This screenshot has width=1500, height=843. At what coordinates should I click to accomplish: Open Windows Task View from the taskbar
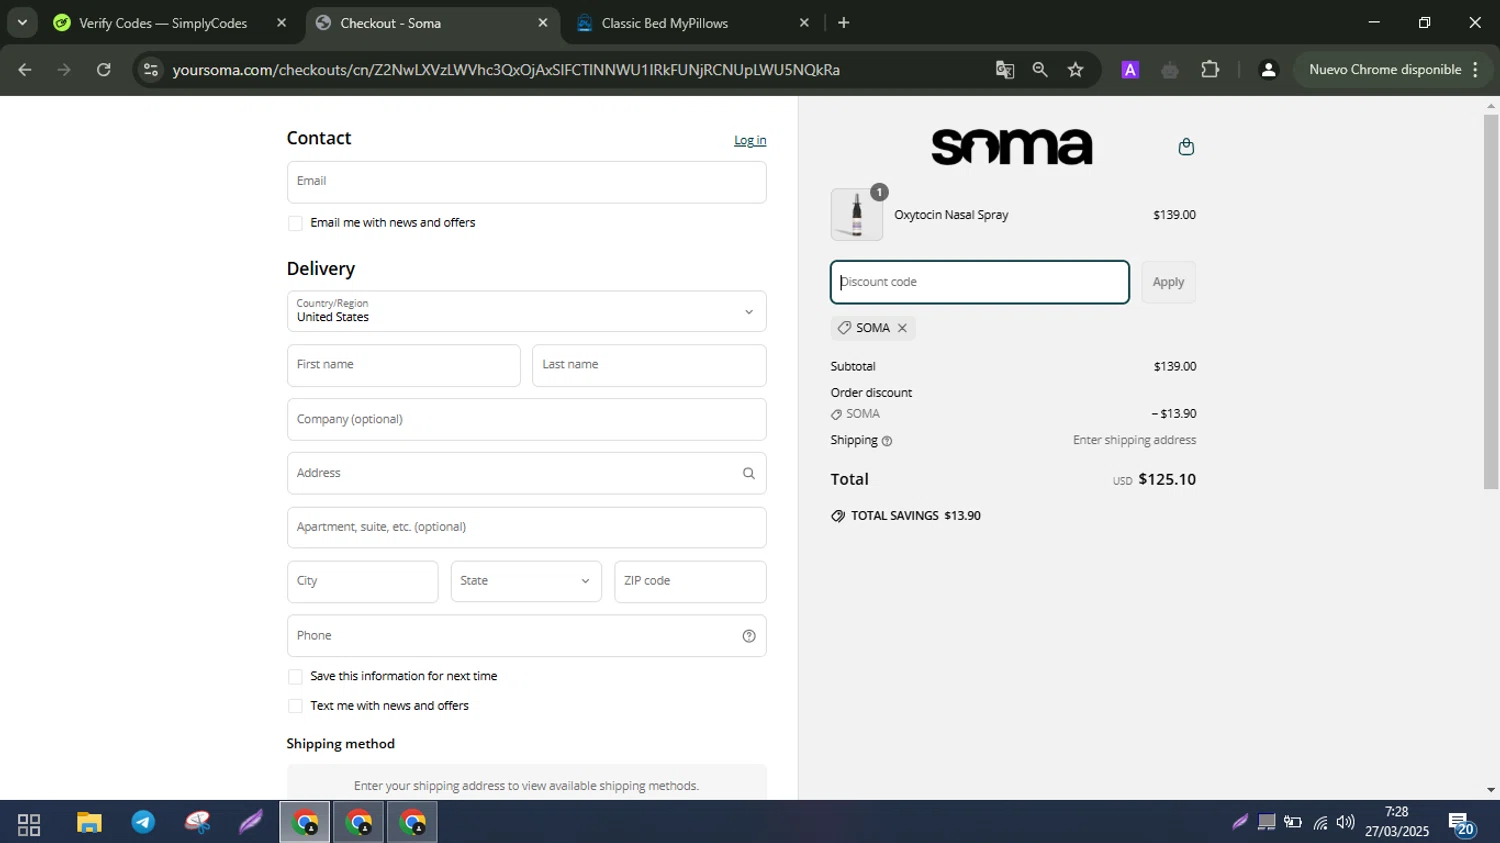[29, 824]
